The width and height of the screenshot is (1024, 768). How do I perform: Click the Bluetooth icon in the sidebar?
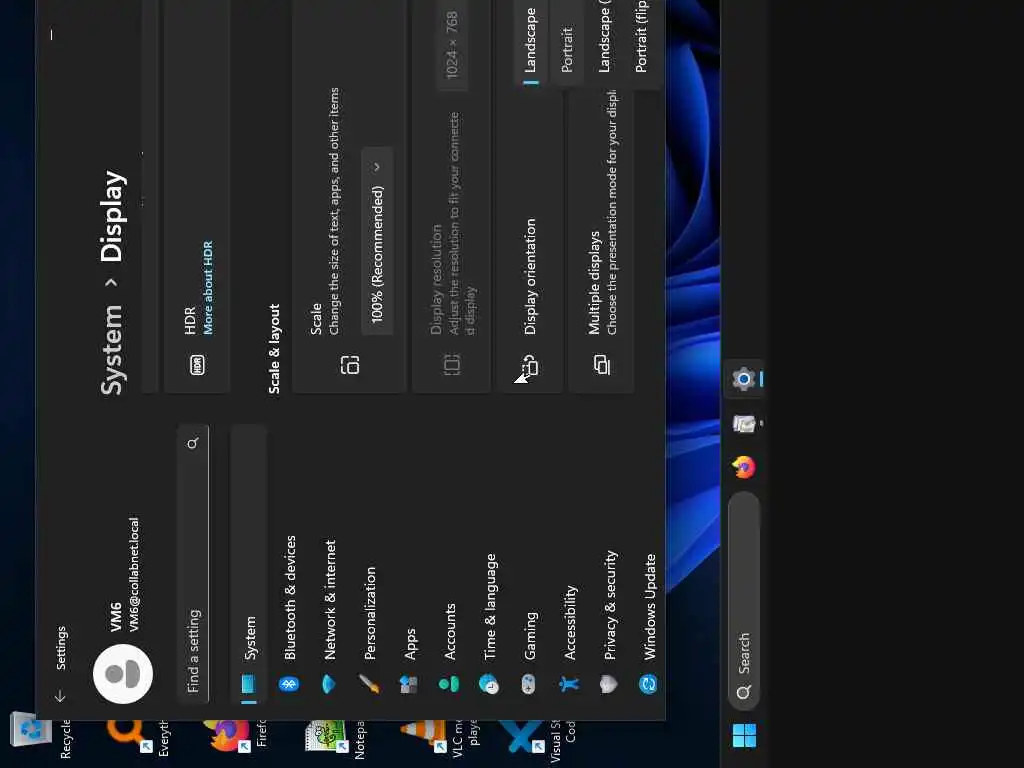289,684
